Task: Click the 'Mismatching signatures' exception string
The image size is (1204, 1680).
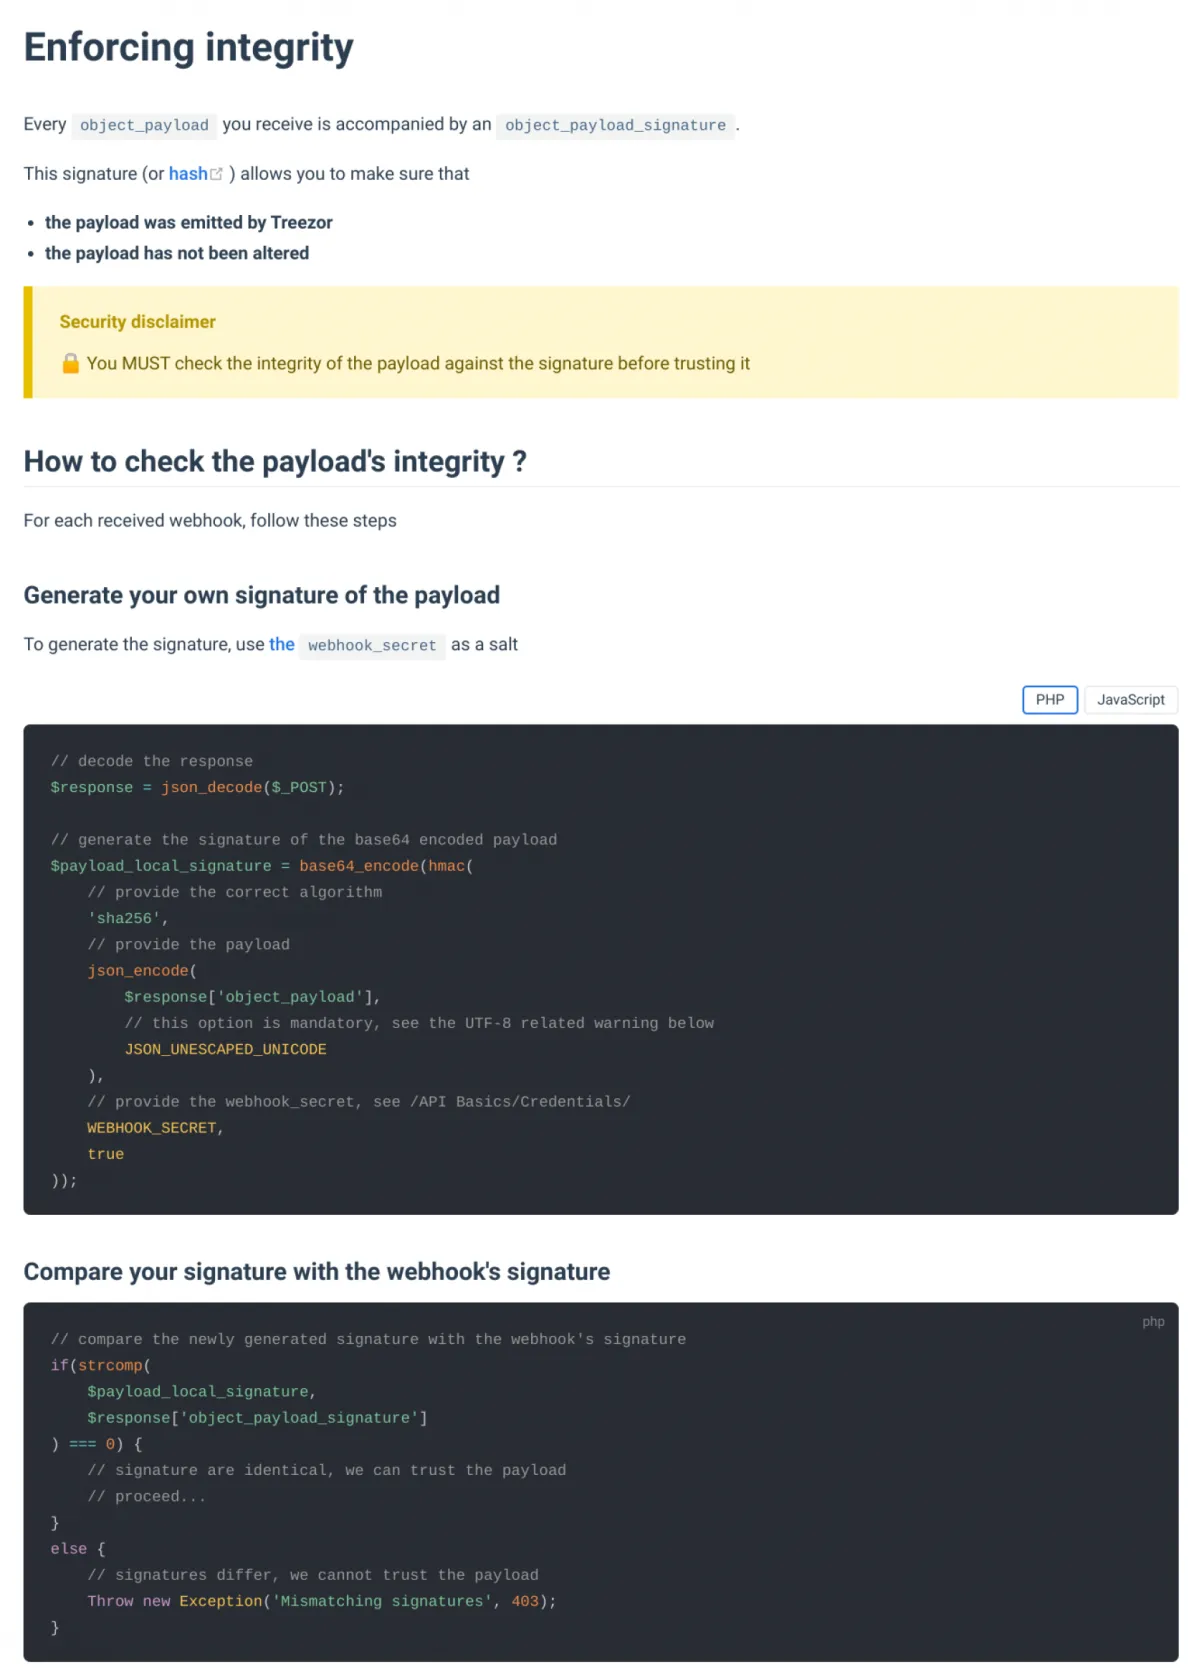Action: tap(383, 1601)
